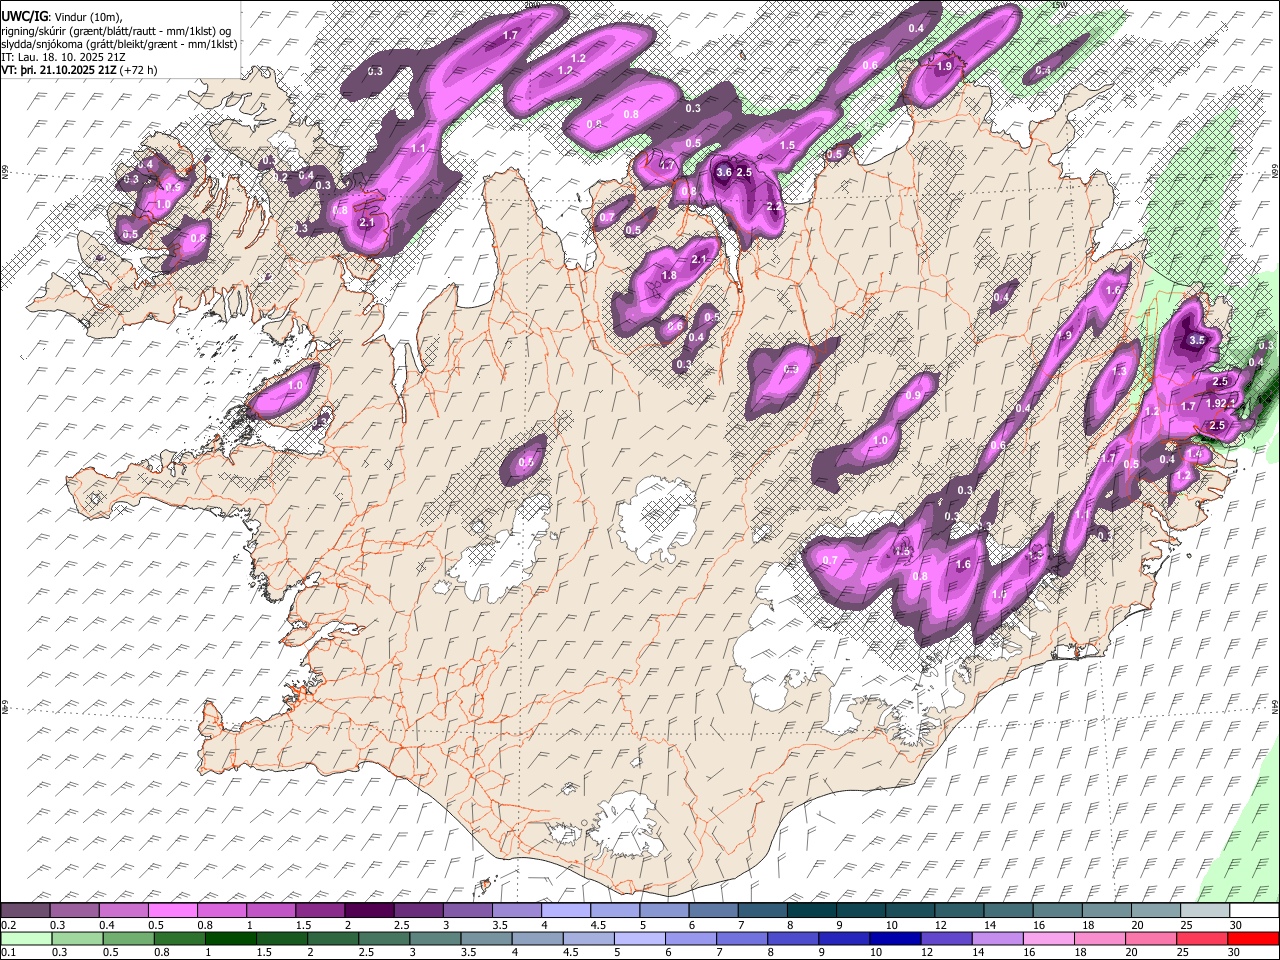The height and width of the screenshot is (960, 1280).
Task: Select the '30' label under the red swatch
Action: click(1236, 952)
